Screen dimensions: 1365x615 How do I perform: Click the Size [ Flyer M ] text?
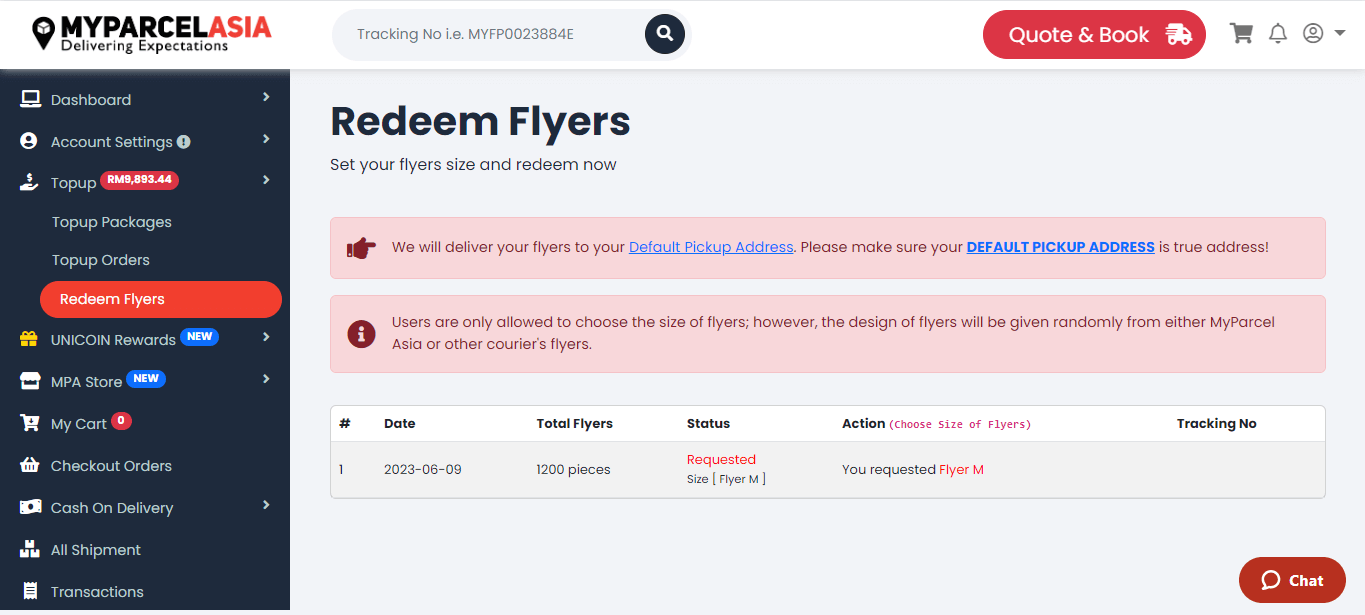(726, 479)
